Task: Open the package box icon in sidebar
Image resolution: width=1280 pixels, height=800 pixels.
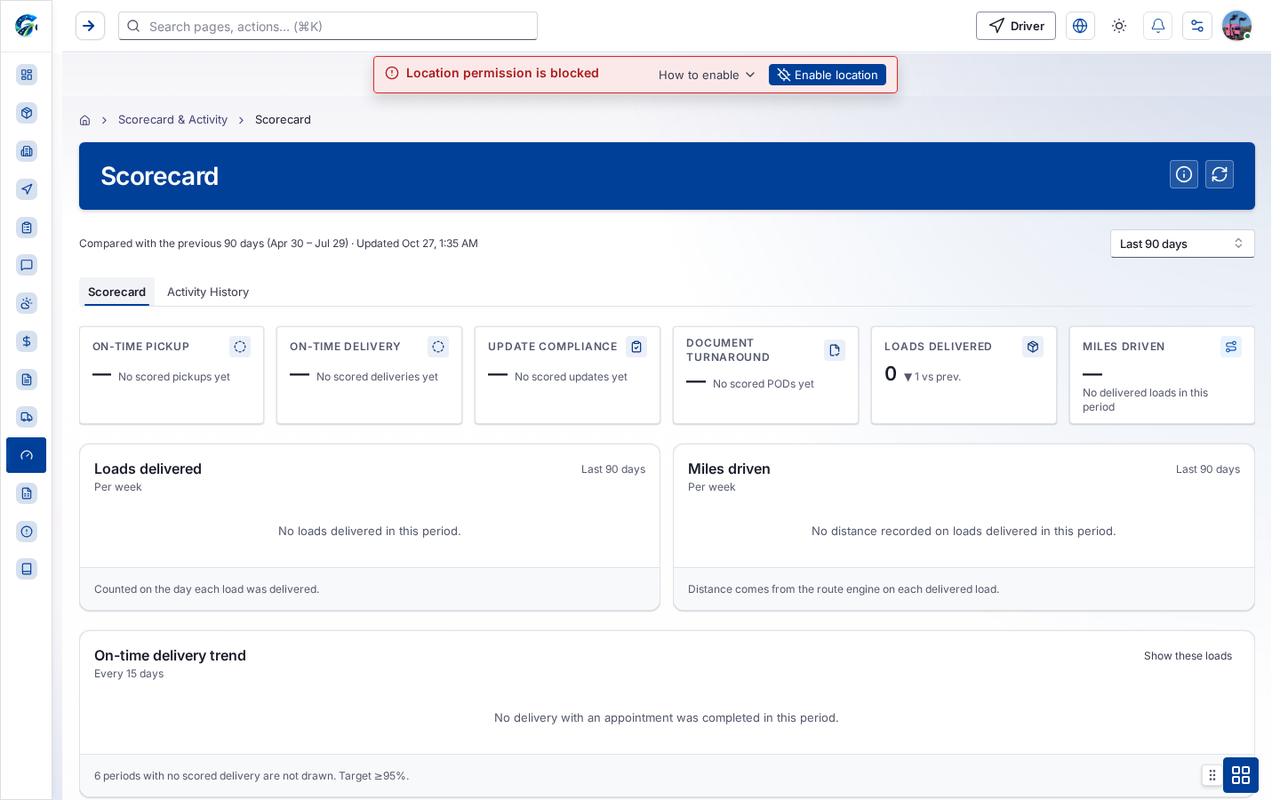Action: click(x=27, y=113)
